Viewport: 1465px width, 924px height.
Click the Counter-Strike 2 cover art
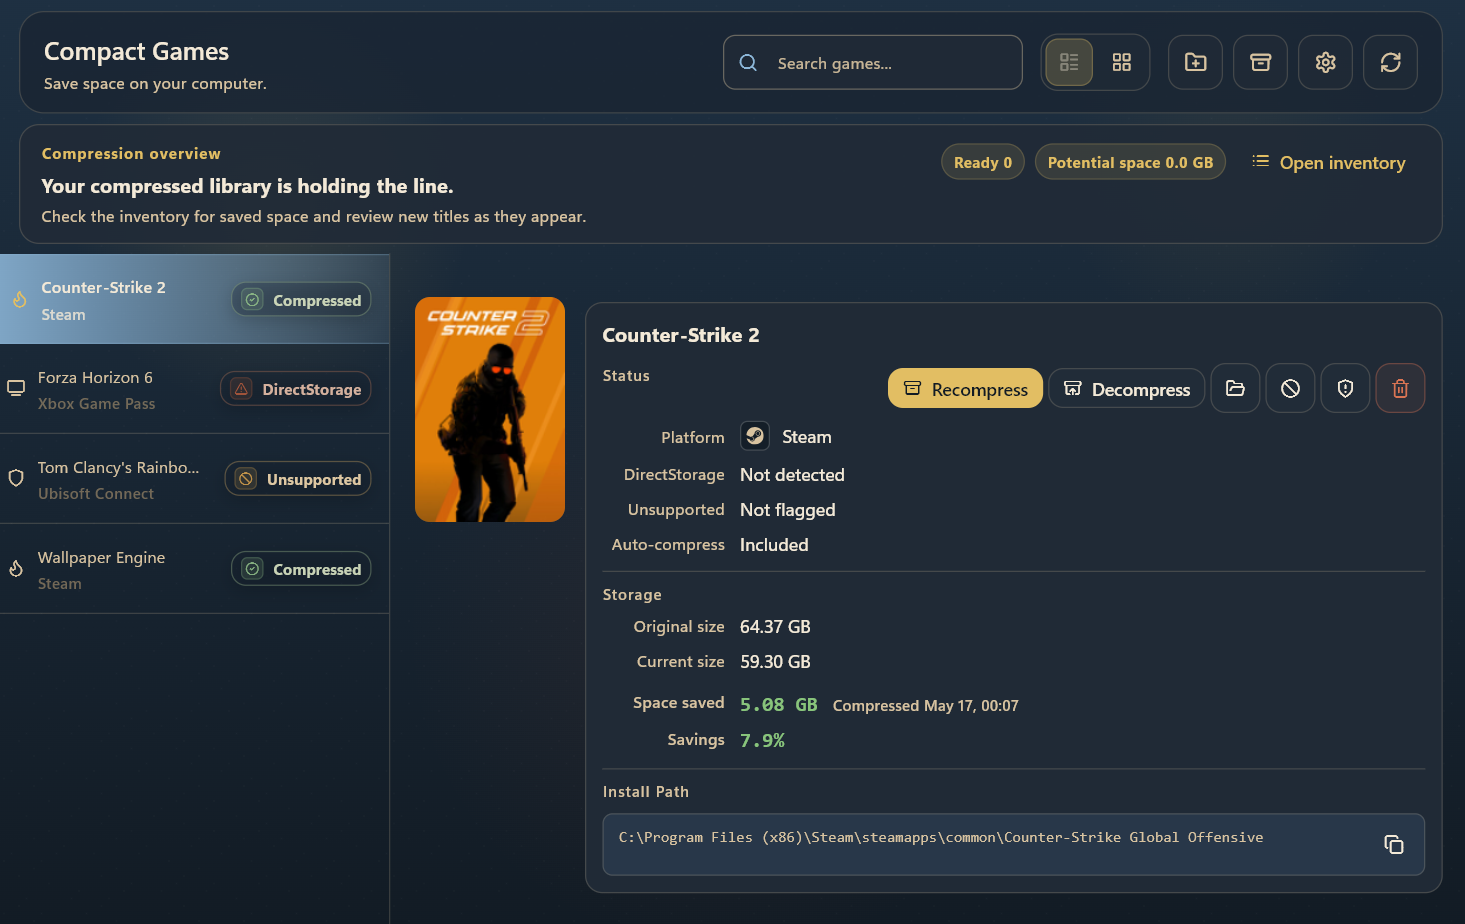point(490,409)
